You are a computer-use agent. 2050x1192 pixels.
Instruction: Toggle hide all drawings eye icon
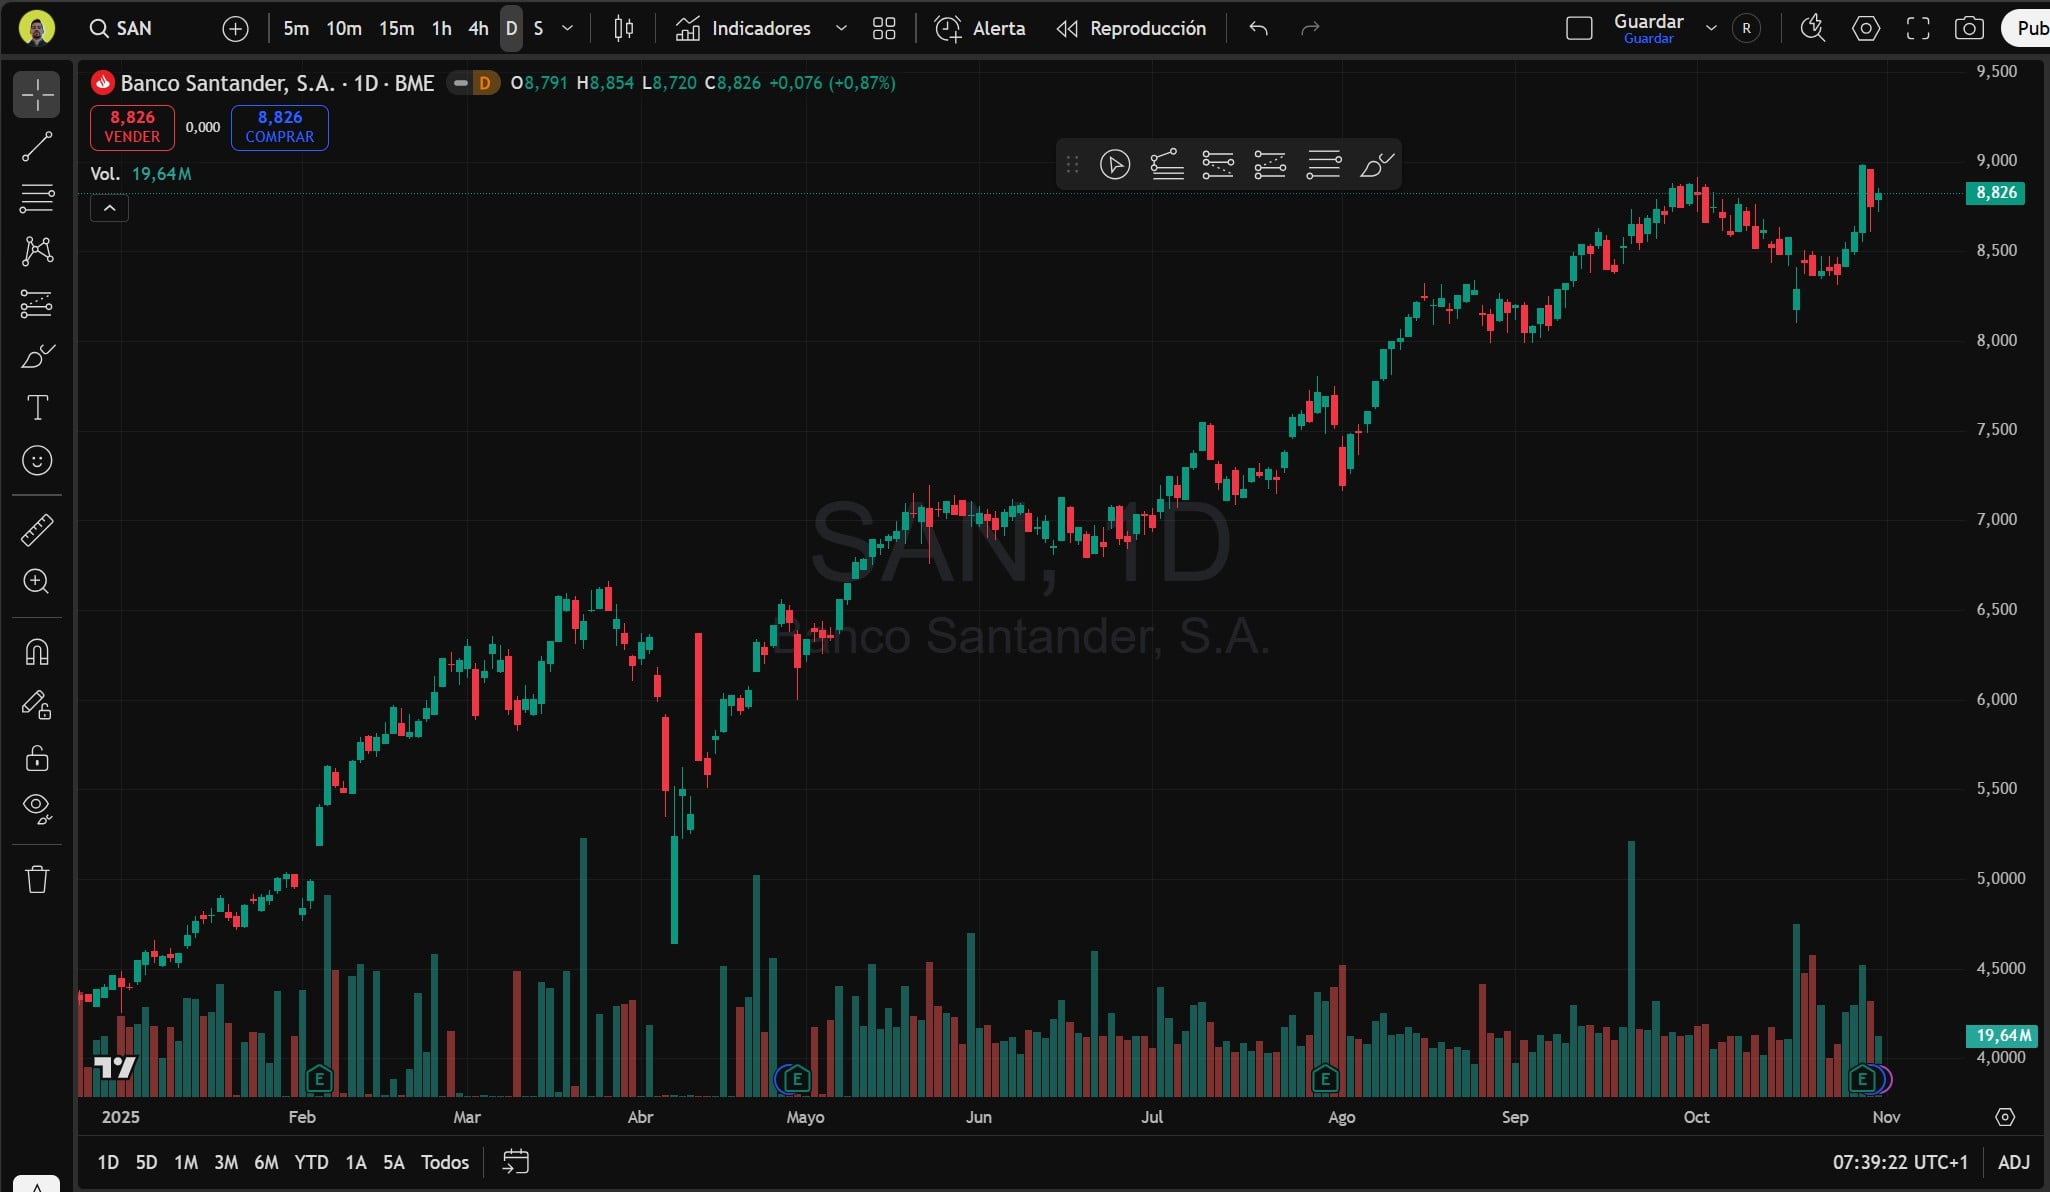[x=37, y=808]
